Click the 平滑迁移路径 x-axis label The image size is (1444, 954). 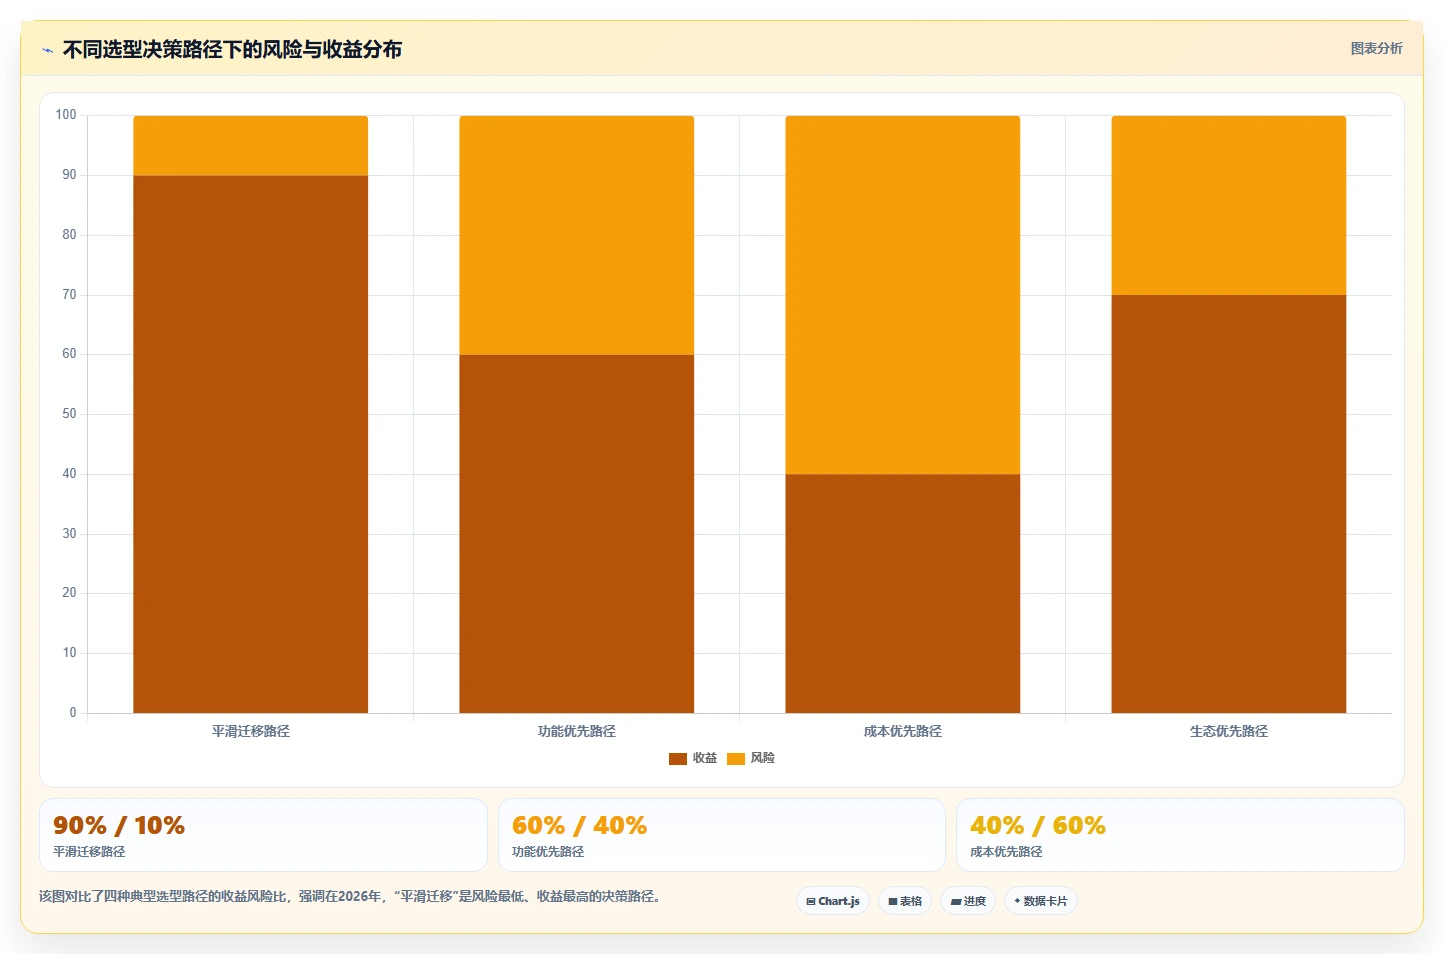[251, 731]
